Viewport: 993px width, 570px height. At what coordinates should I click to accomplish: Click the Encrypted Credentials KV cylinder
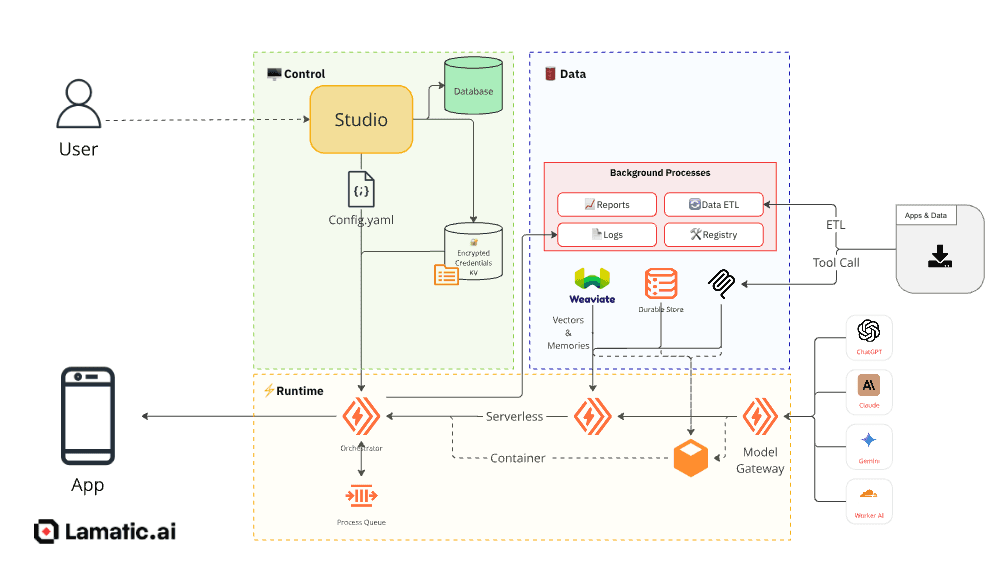[473, 251]
